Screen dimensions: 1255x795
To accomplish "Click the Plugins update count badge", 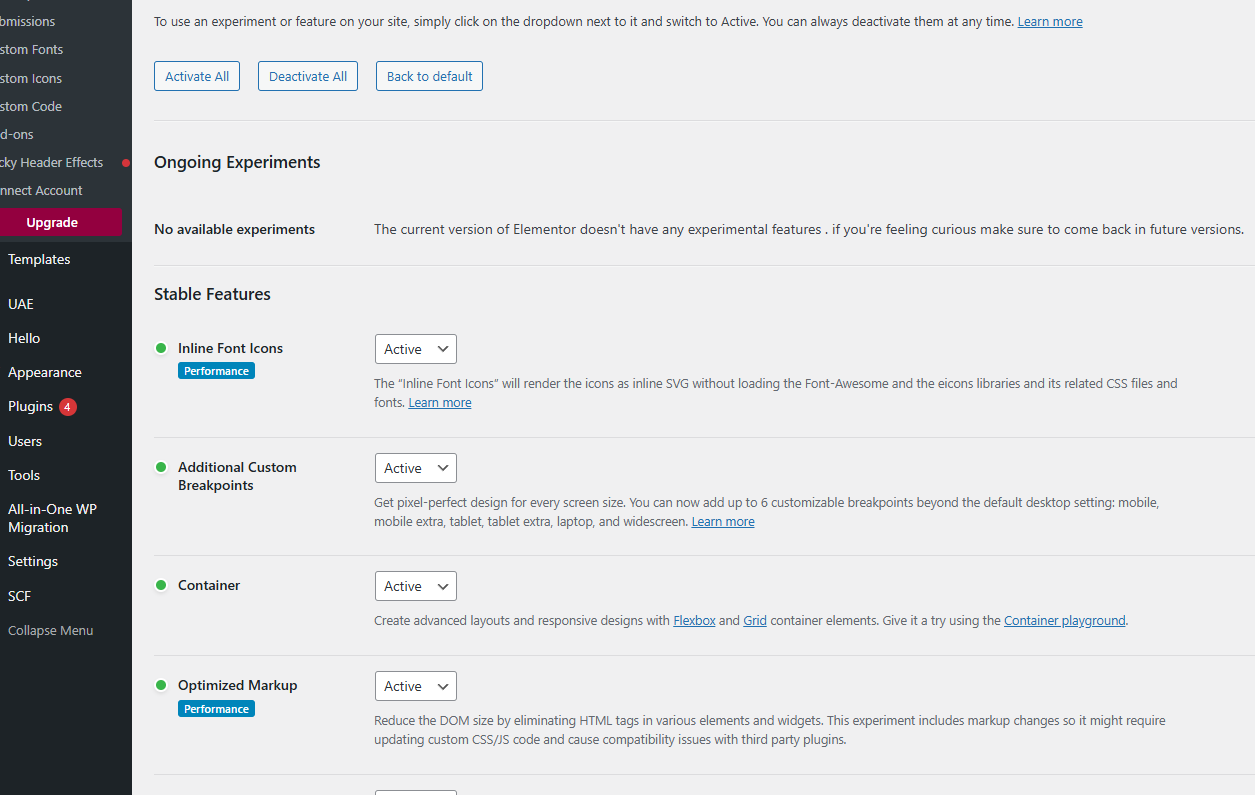I will point(67,407).
